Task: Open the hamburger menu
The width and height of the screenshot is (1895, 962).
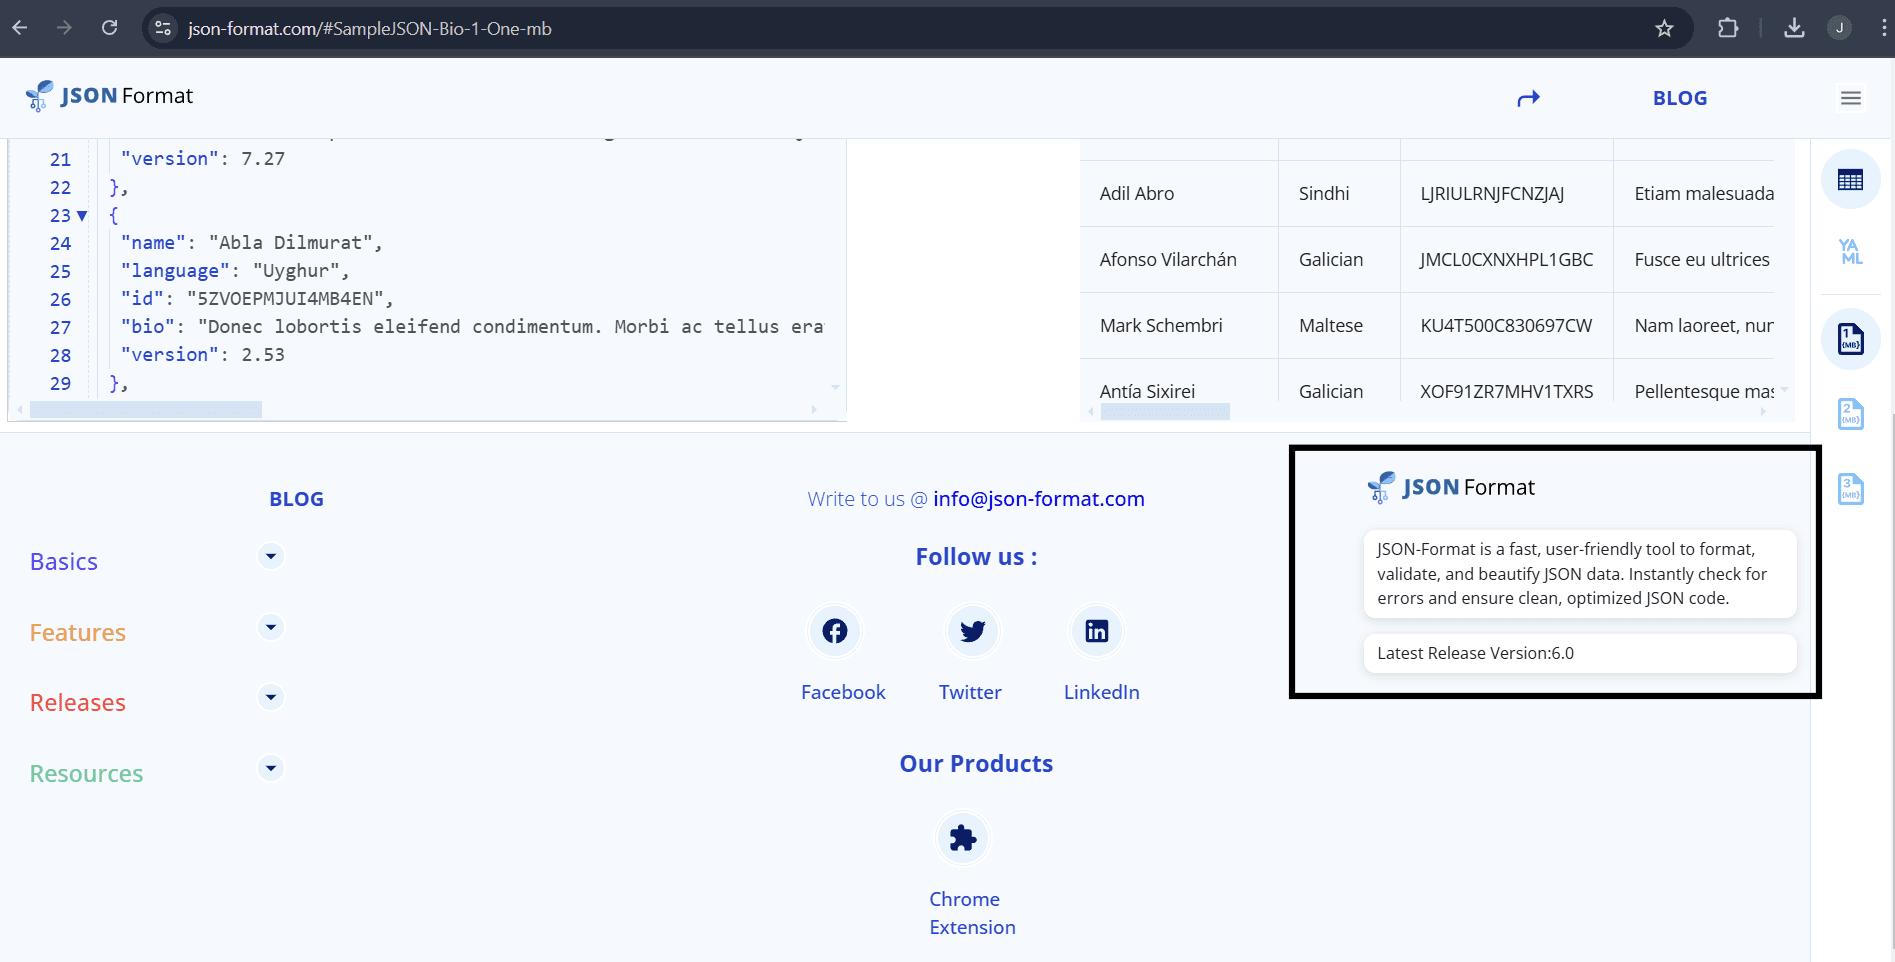Action: pos(1851,97)
